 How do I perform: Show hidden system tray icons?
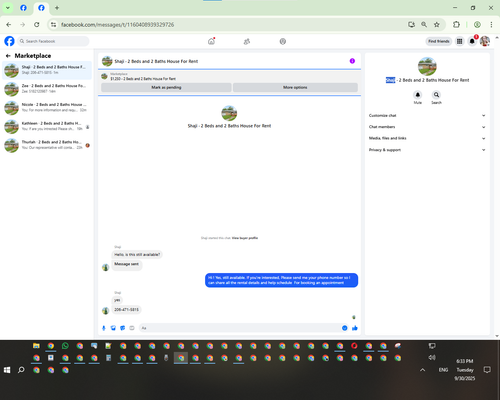tap(422, 370)
